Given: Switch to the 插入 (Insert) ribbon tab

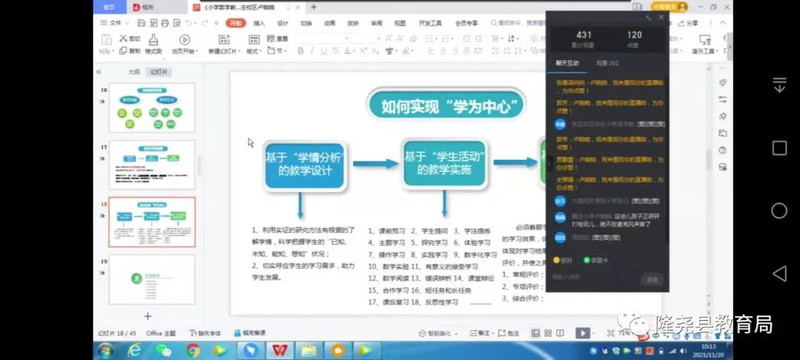Looking at the screenshot, I should (x=259, y=23).
